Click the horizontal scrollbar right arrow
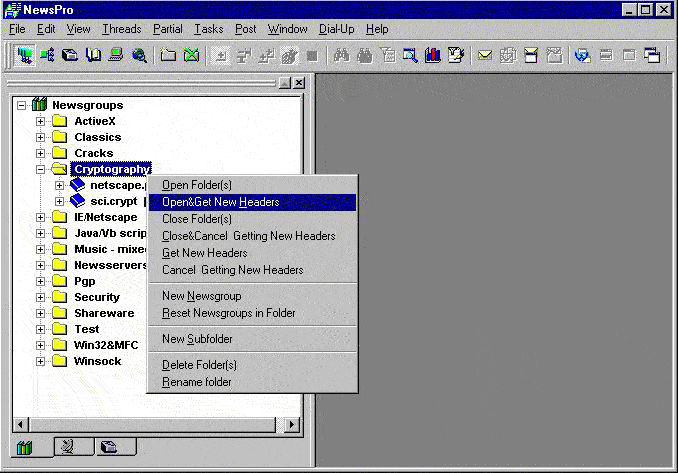Screen dimensions: 678x473 (x=292, y=425)
